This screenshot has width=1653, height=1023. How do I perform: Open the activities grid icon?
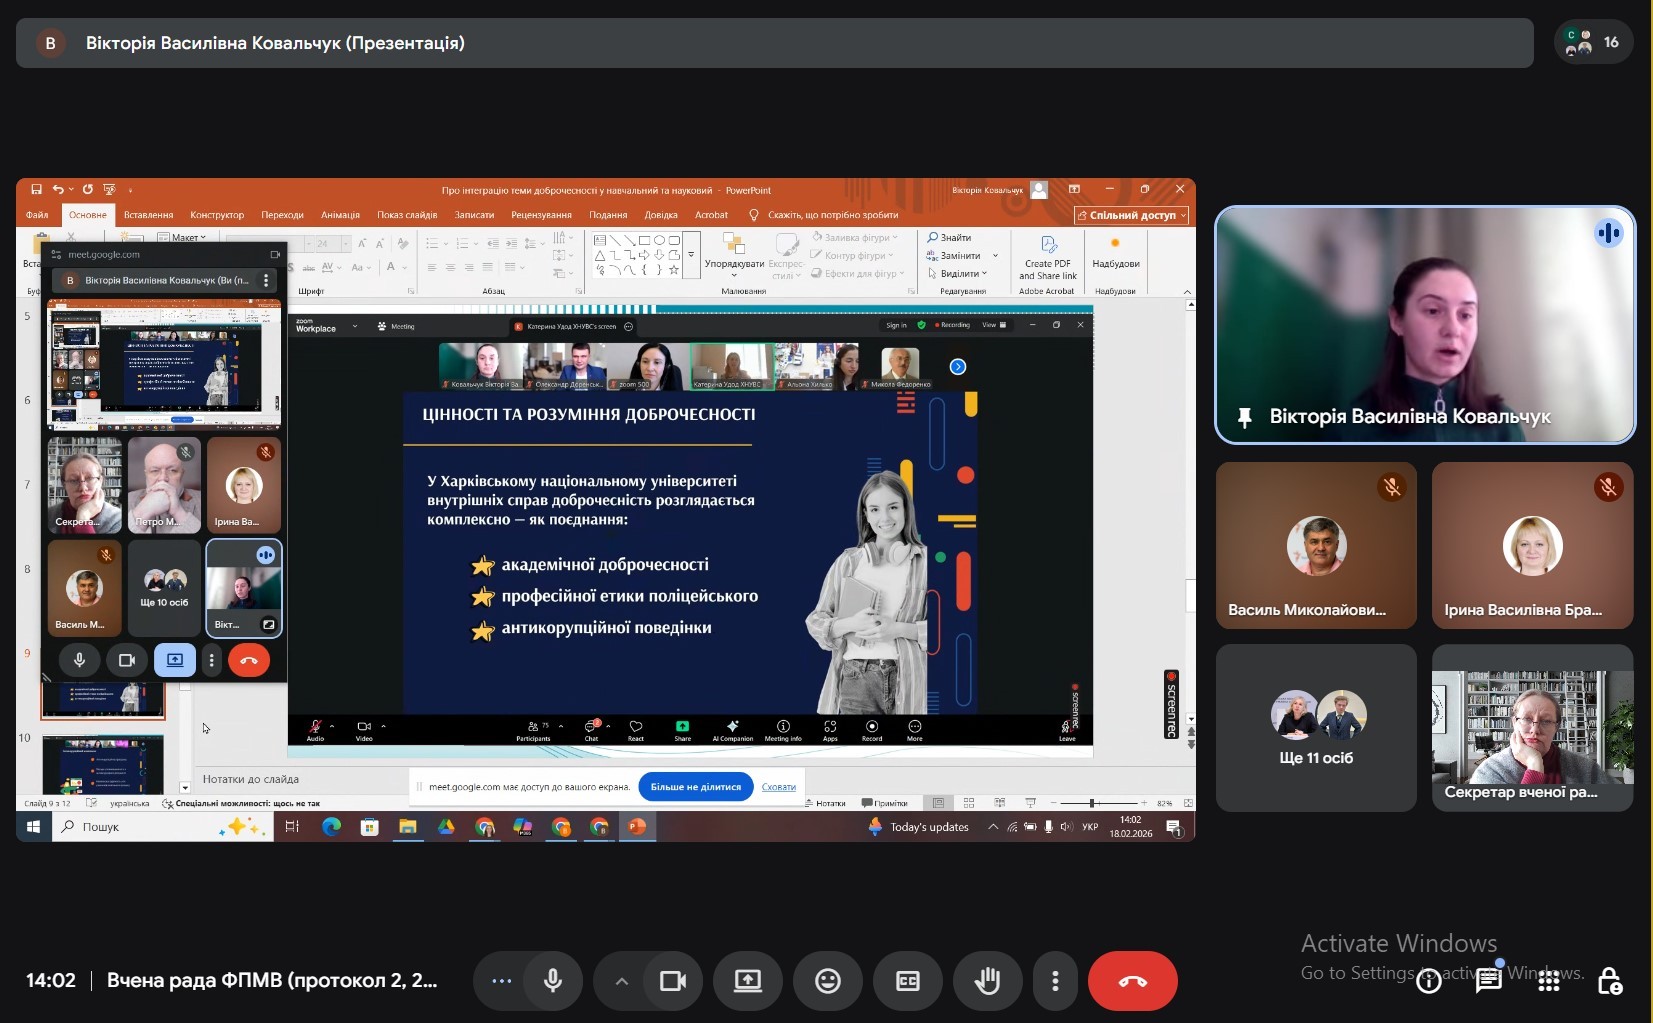[1549, 981]
